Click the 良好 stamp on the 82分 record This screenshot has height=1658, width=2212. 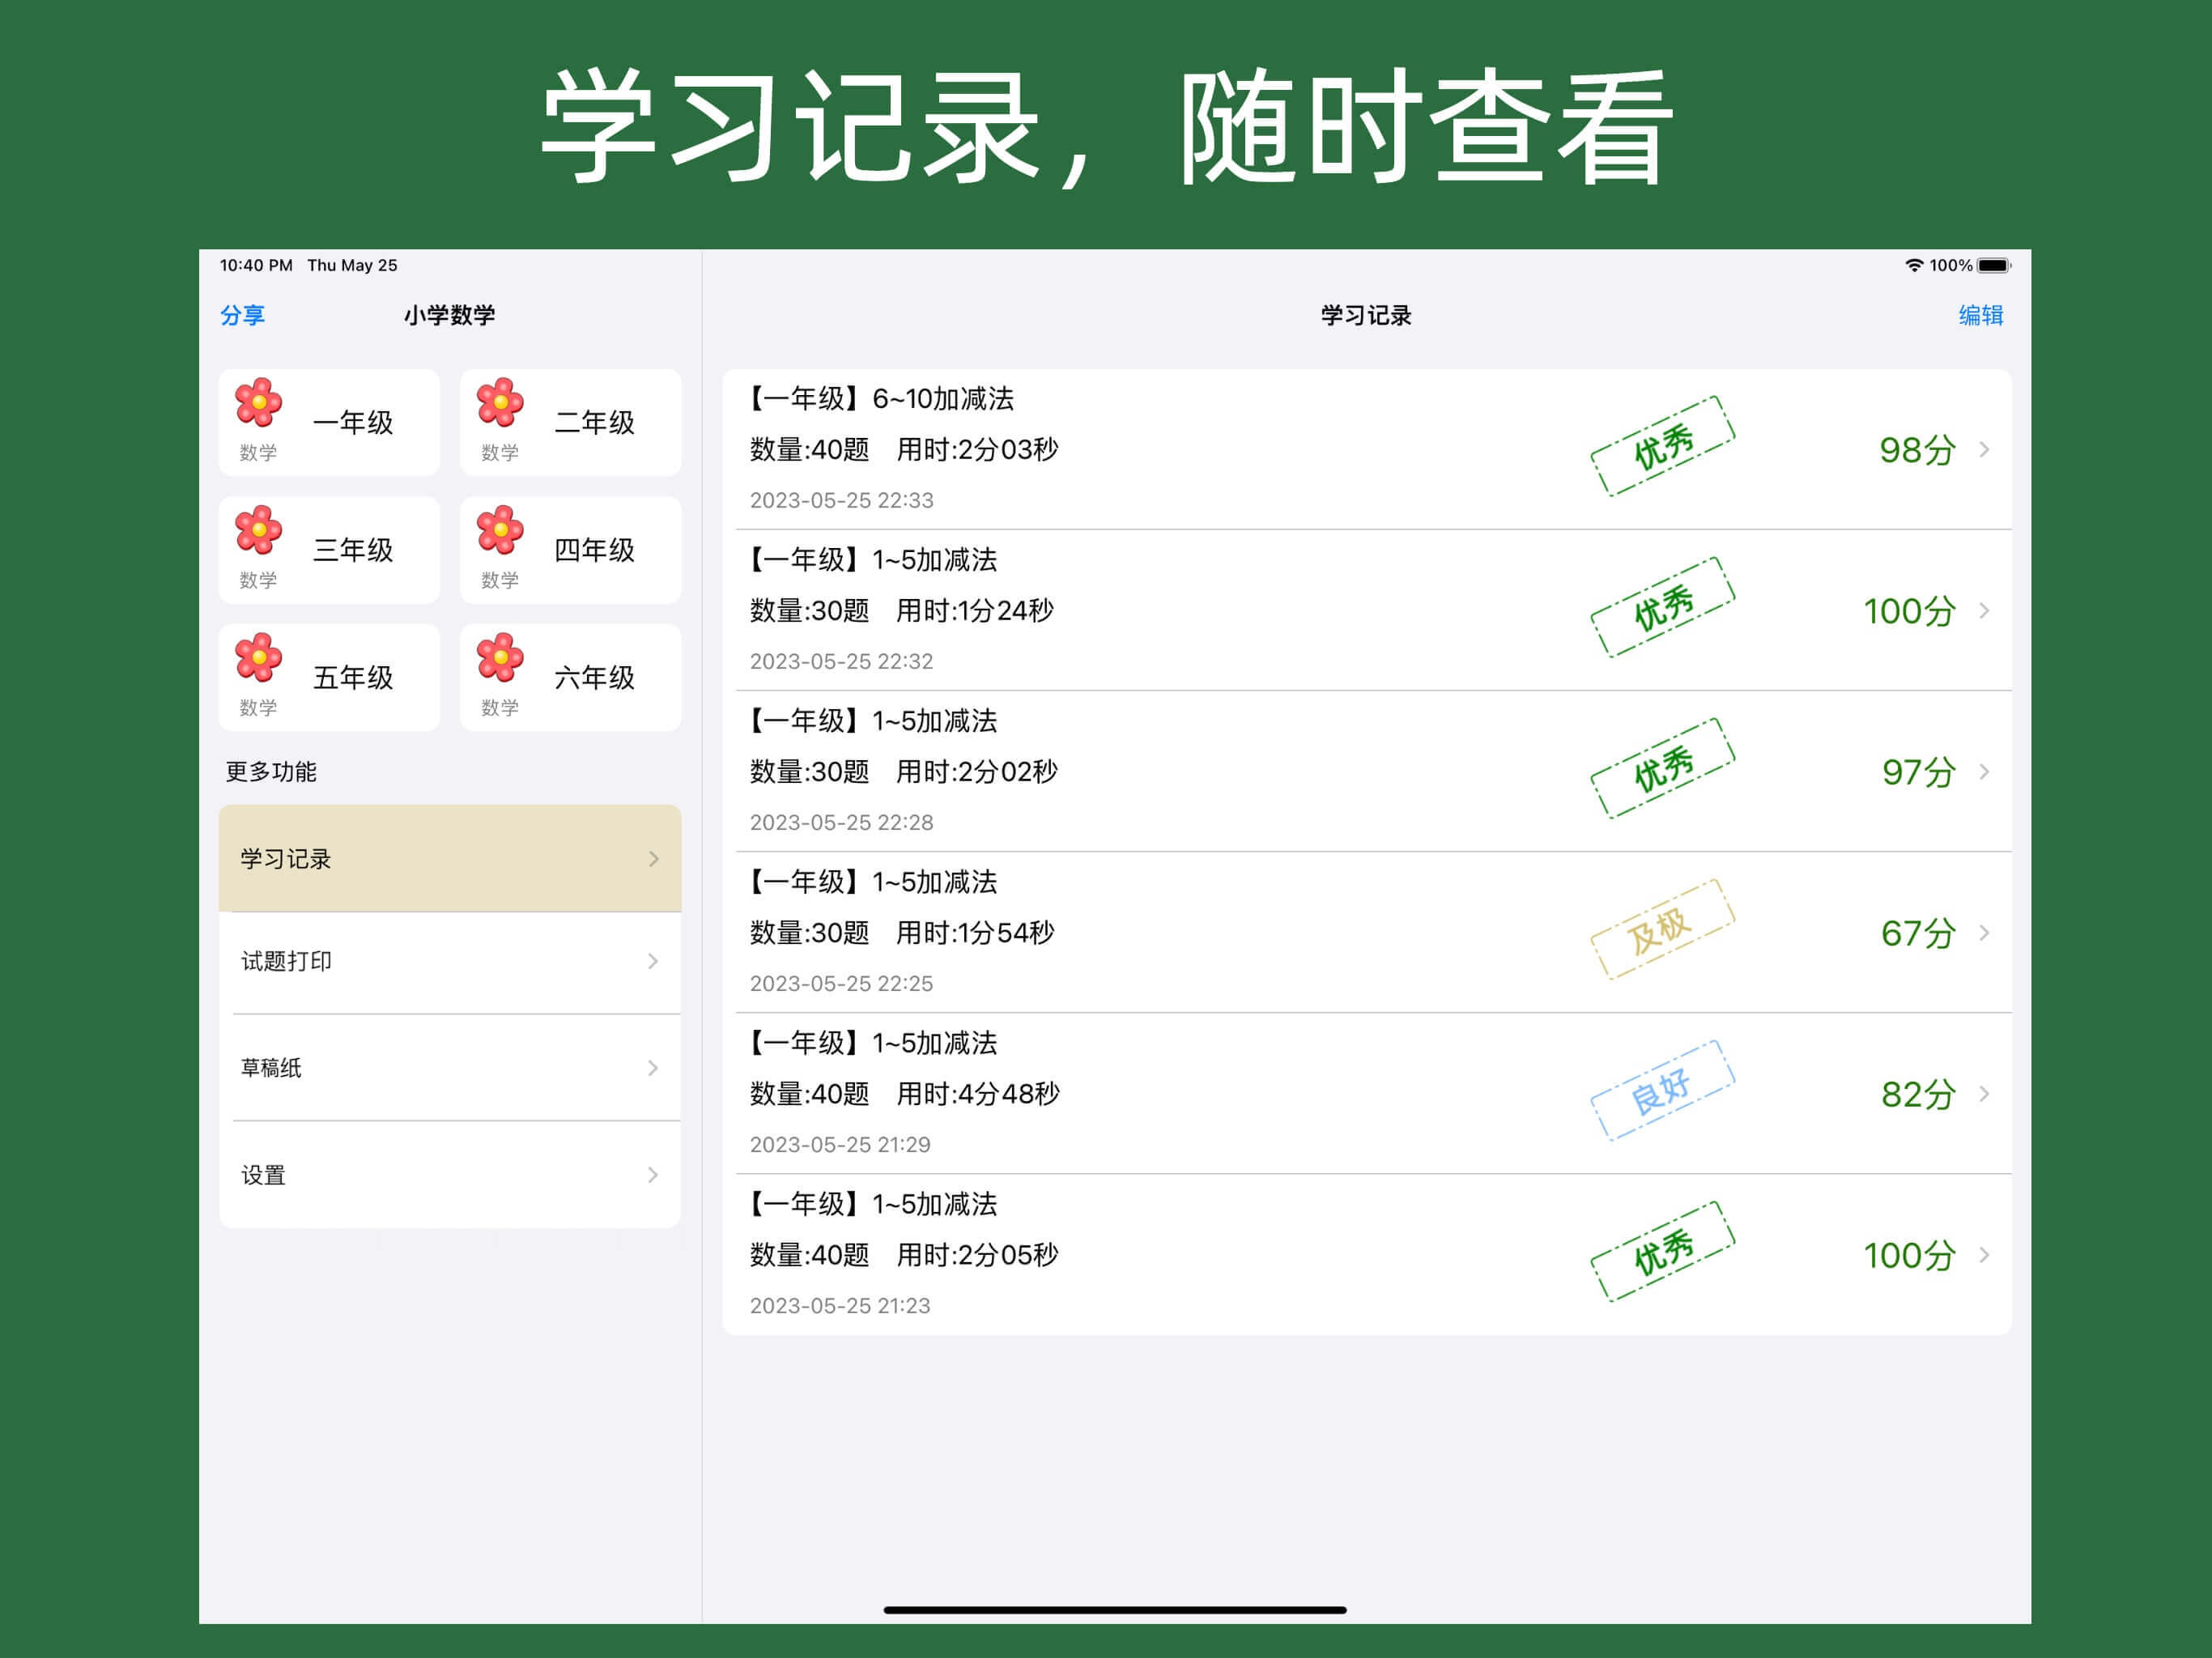1662,1091
